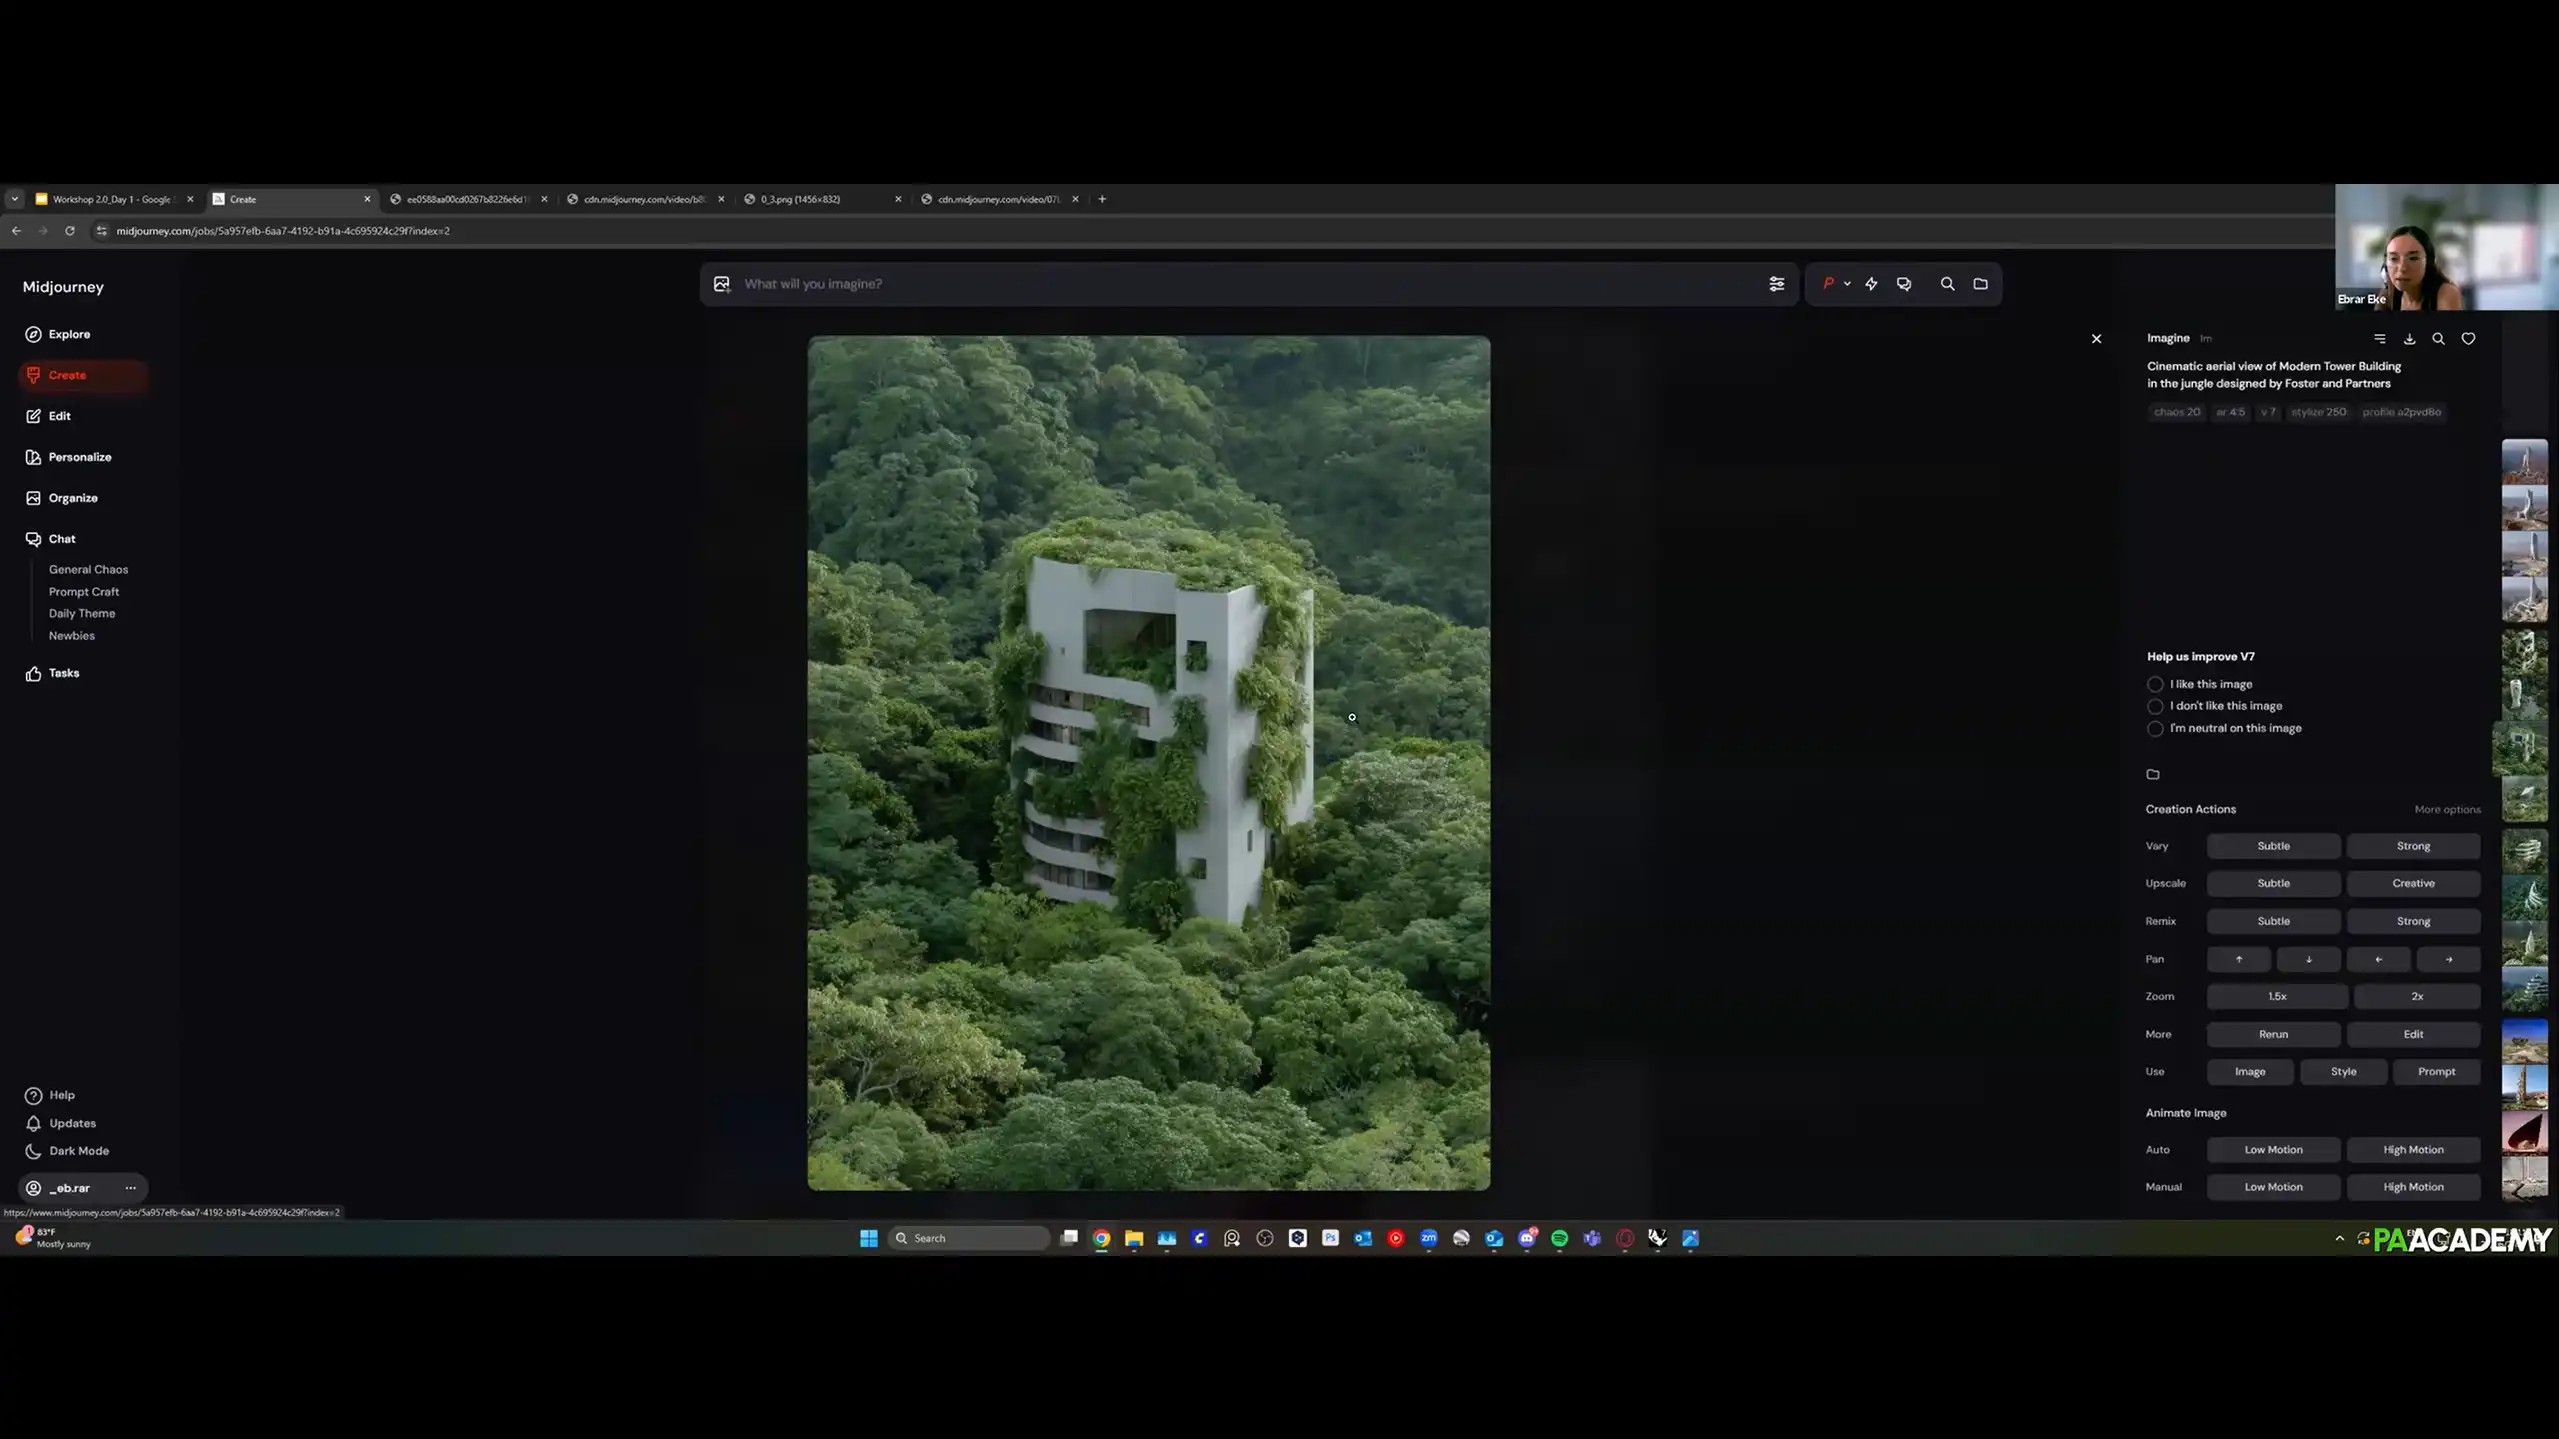Expand the browser tab list chevron
Screen dimensions: 2559x1439
point(14,199)
